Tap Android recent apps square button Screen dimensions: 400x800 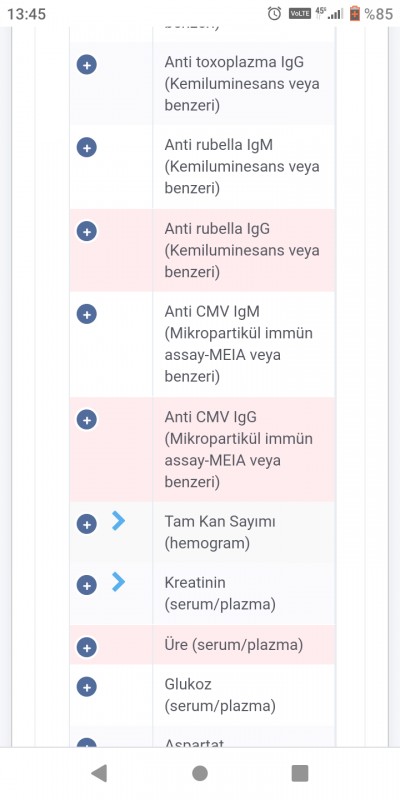coord(300,773)
